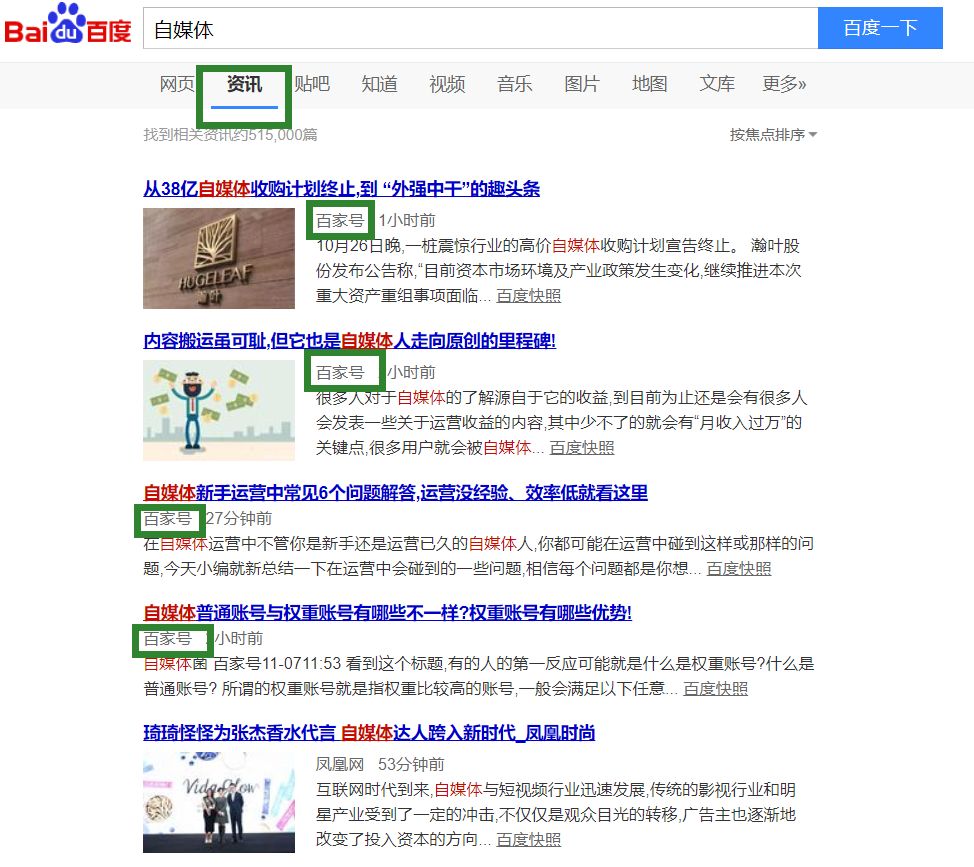
Task: Open 百度快照 for the 月收入过万 article
Action: pos(581,448)
